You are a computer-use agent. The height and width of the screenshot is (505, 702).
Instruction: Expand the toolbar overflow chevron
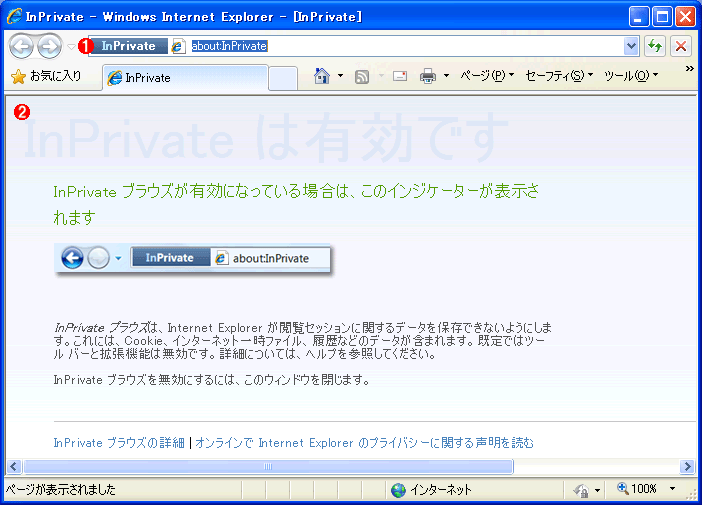coord(689,68)
